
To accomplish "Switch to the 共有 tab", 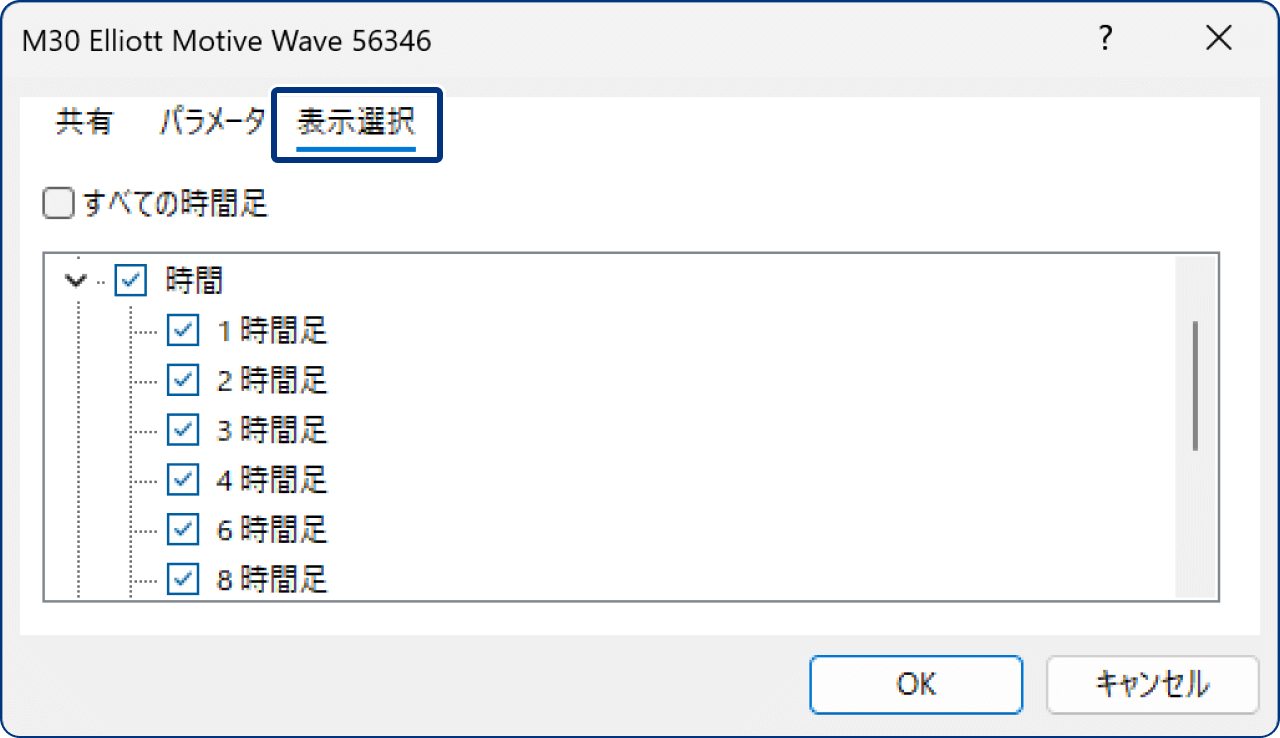I will (84, 123).
